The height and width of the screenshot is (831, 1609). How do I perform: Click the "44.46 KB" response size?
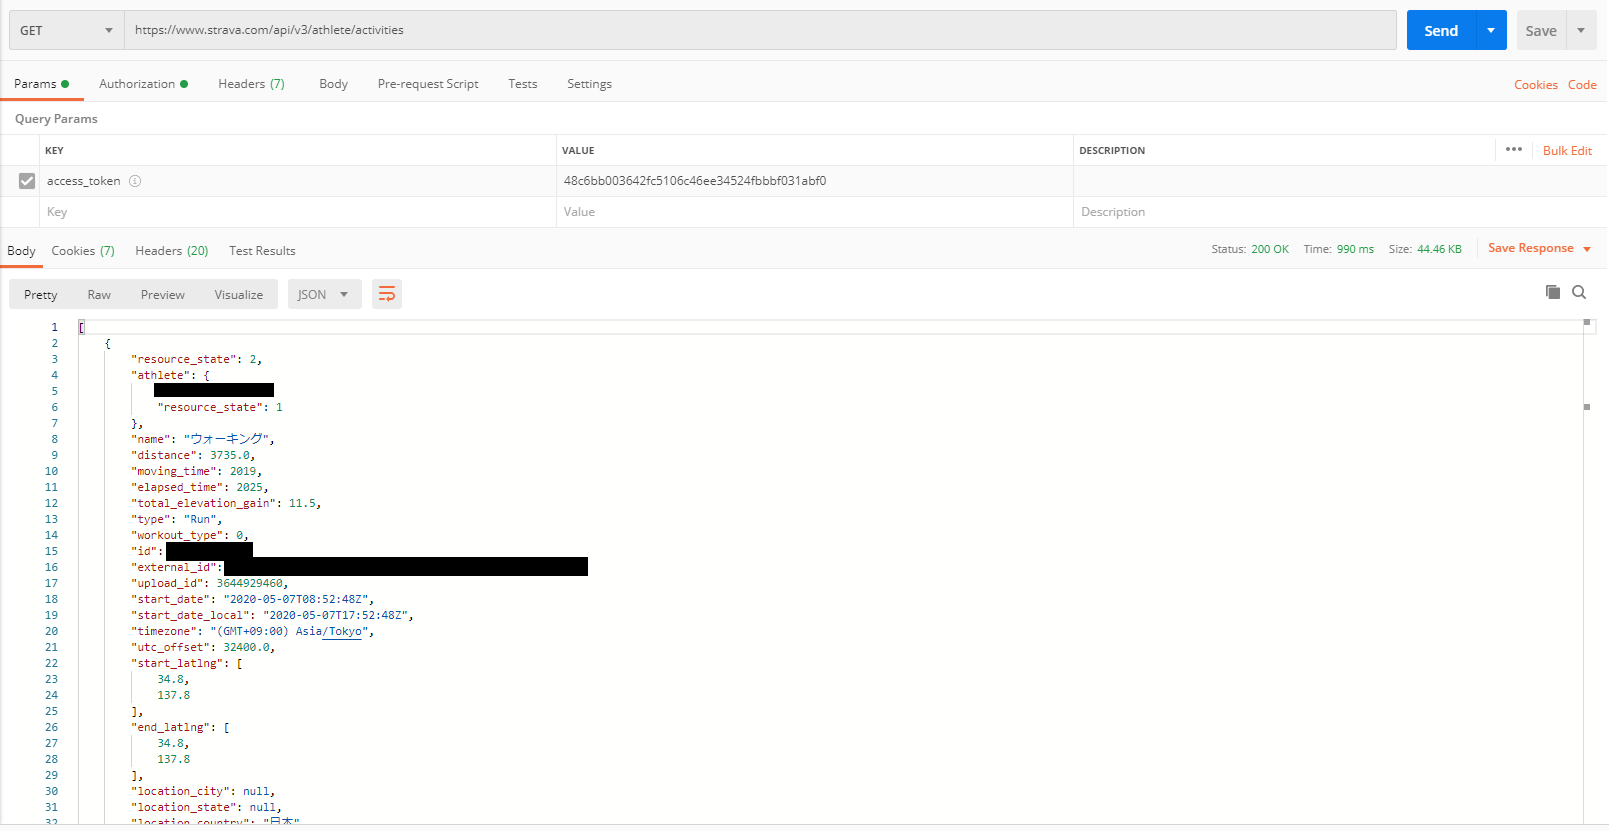click(1439, 249)
